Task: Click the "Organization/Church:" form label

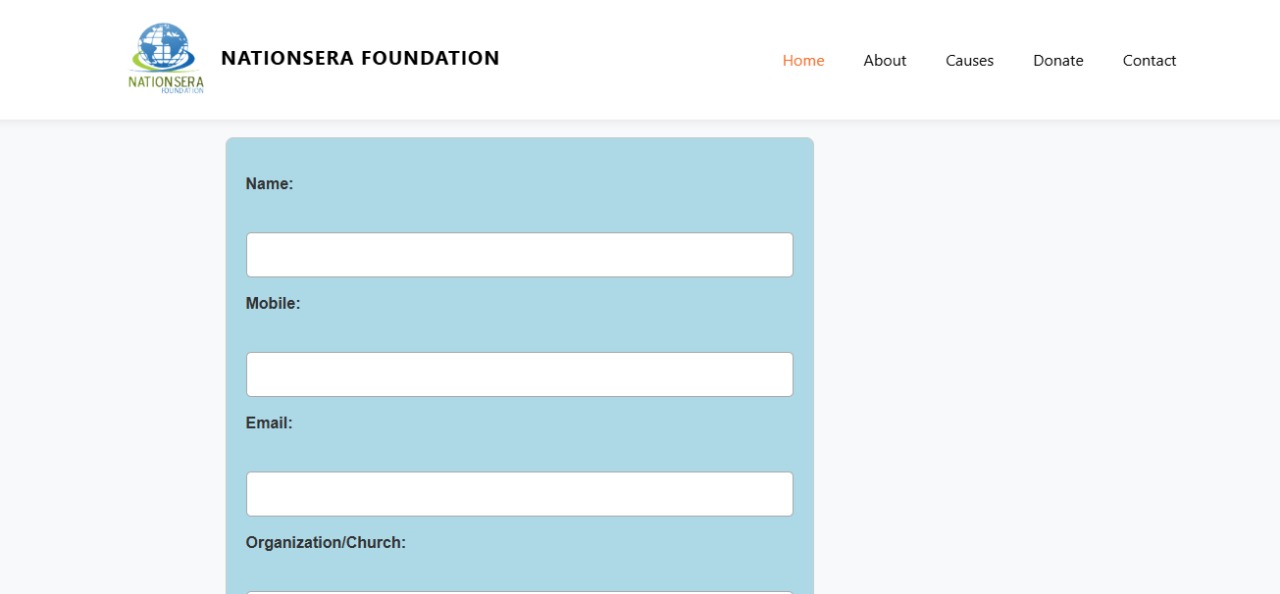Action: pyautogui.click(x=326, y=542)
